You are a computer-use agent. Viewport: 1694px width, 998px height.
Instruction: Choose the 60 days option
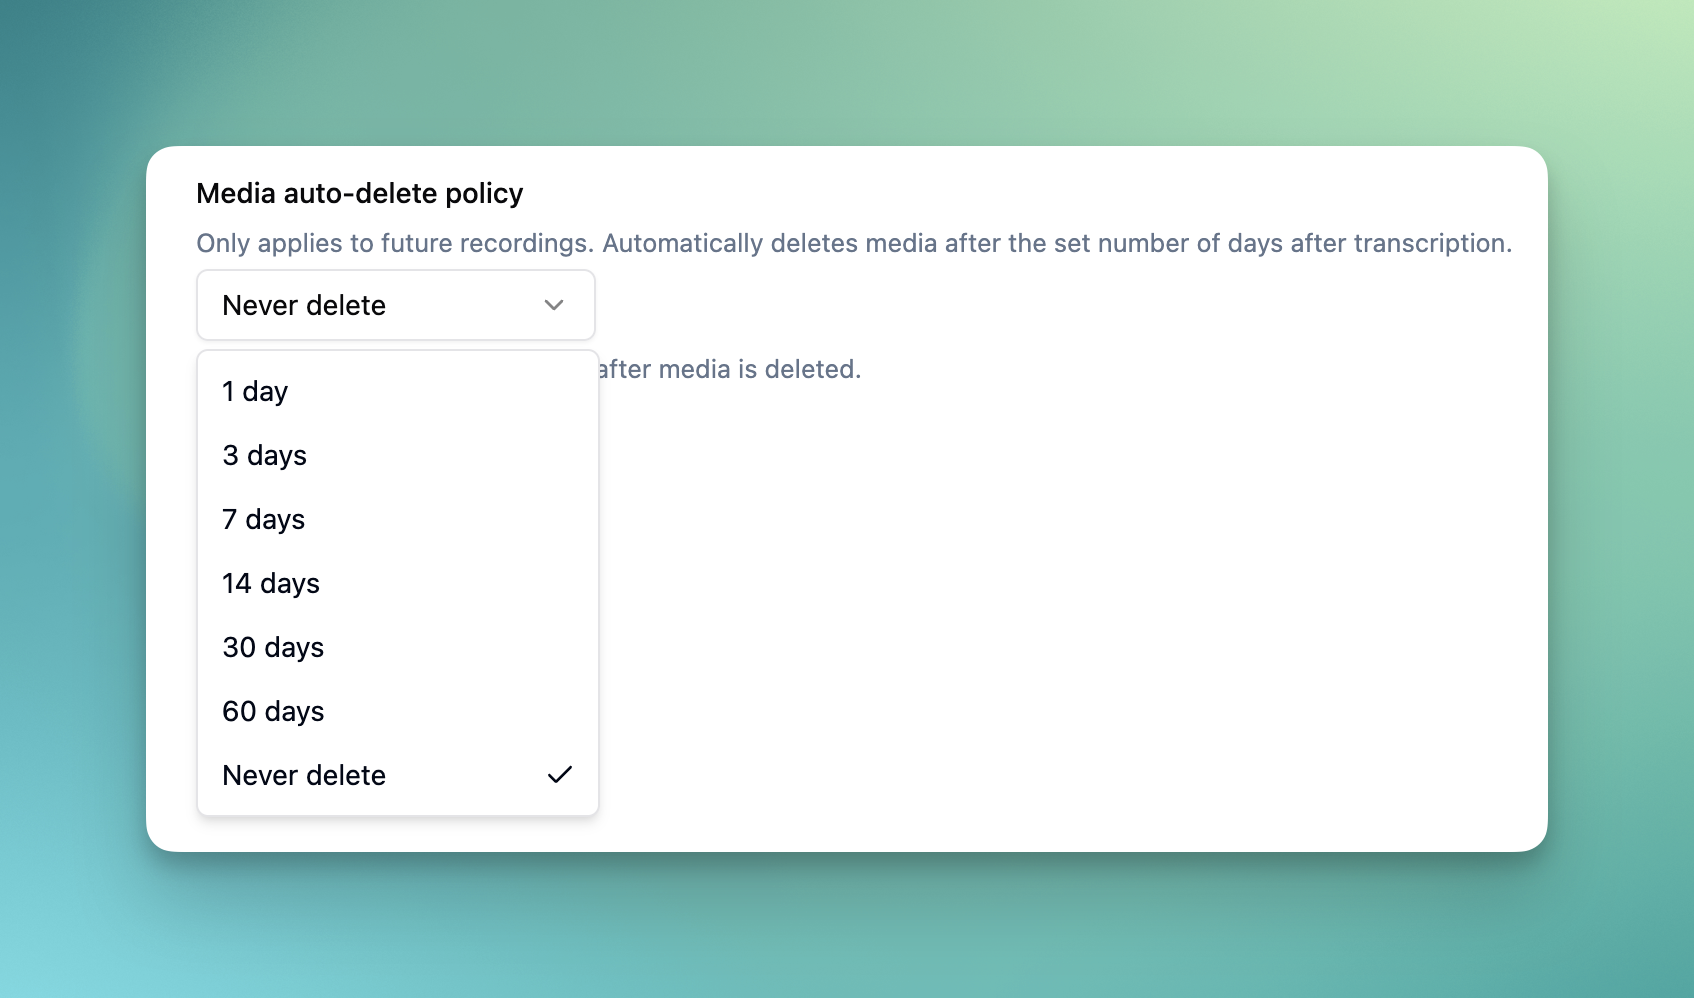[x=273, y=711]
